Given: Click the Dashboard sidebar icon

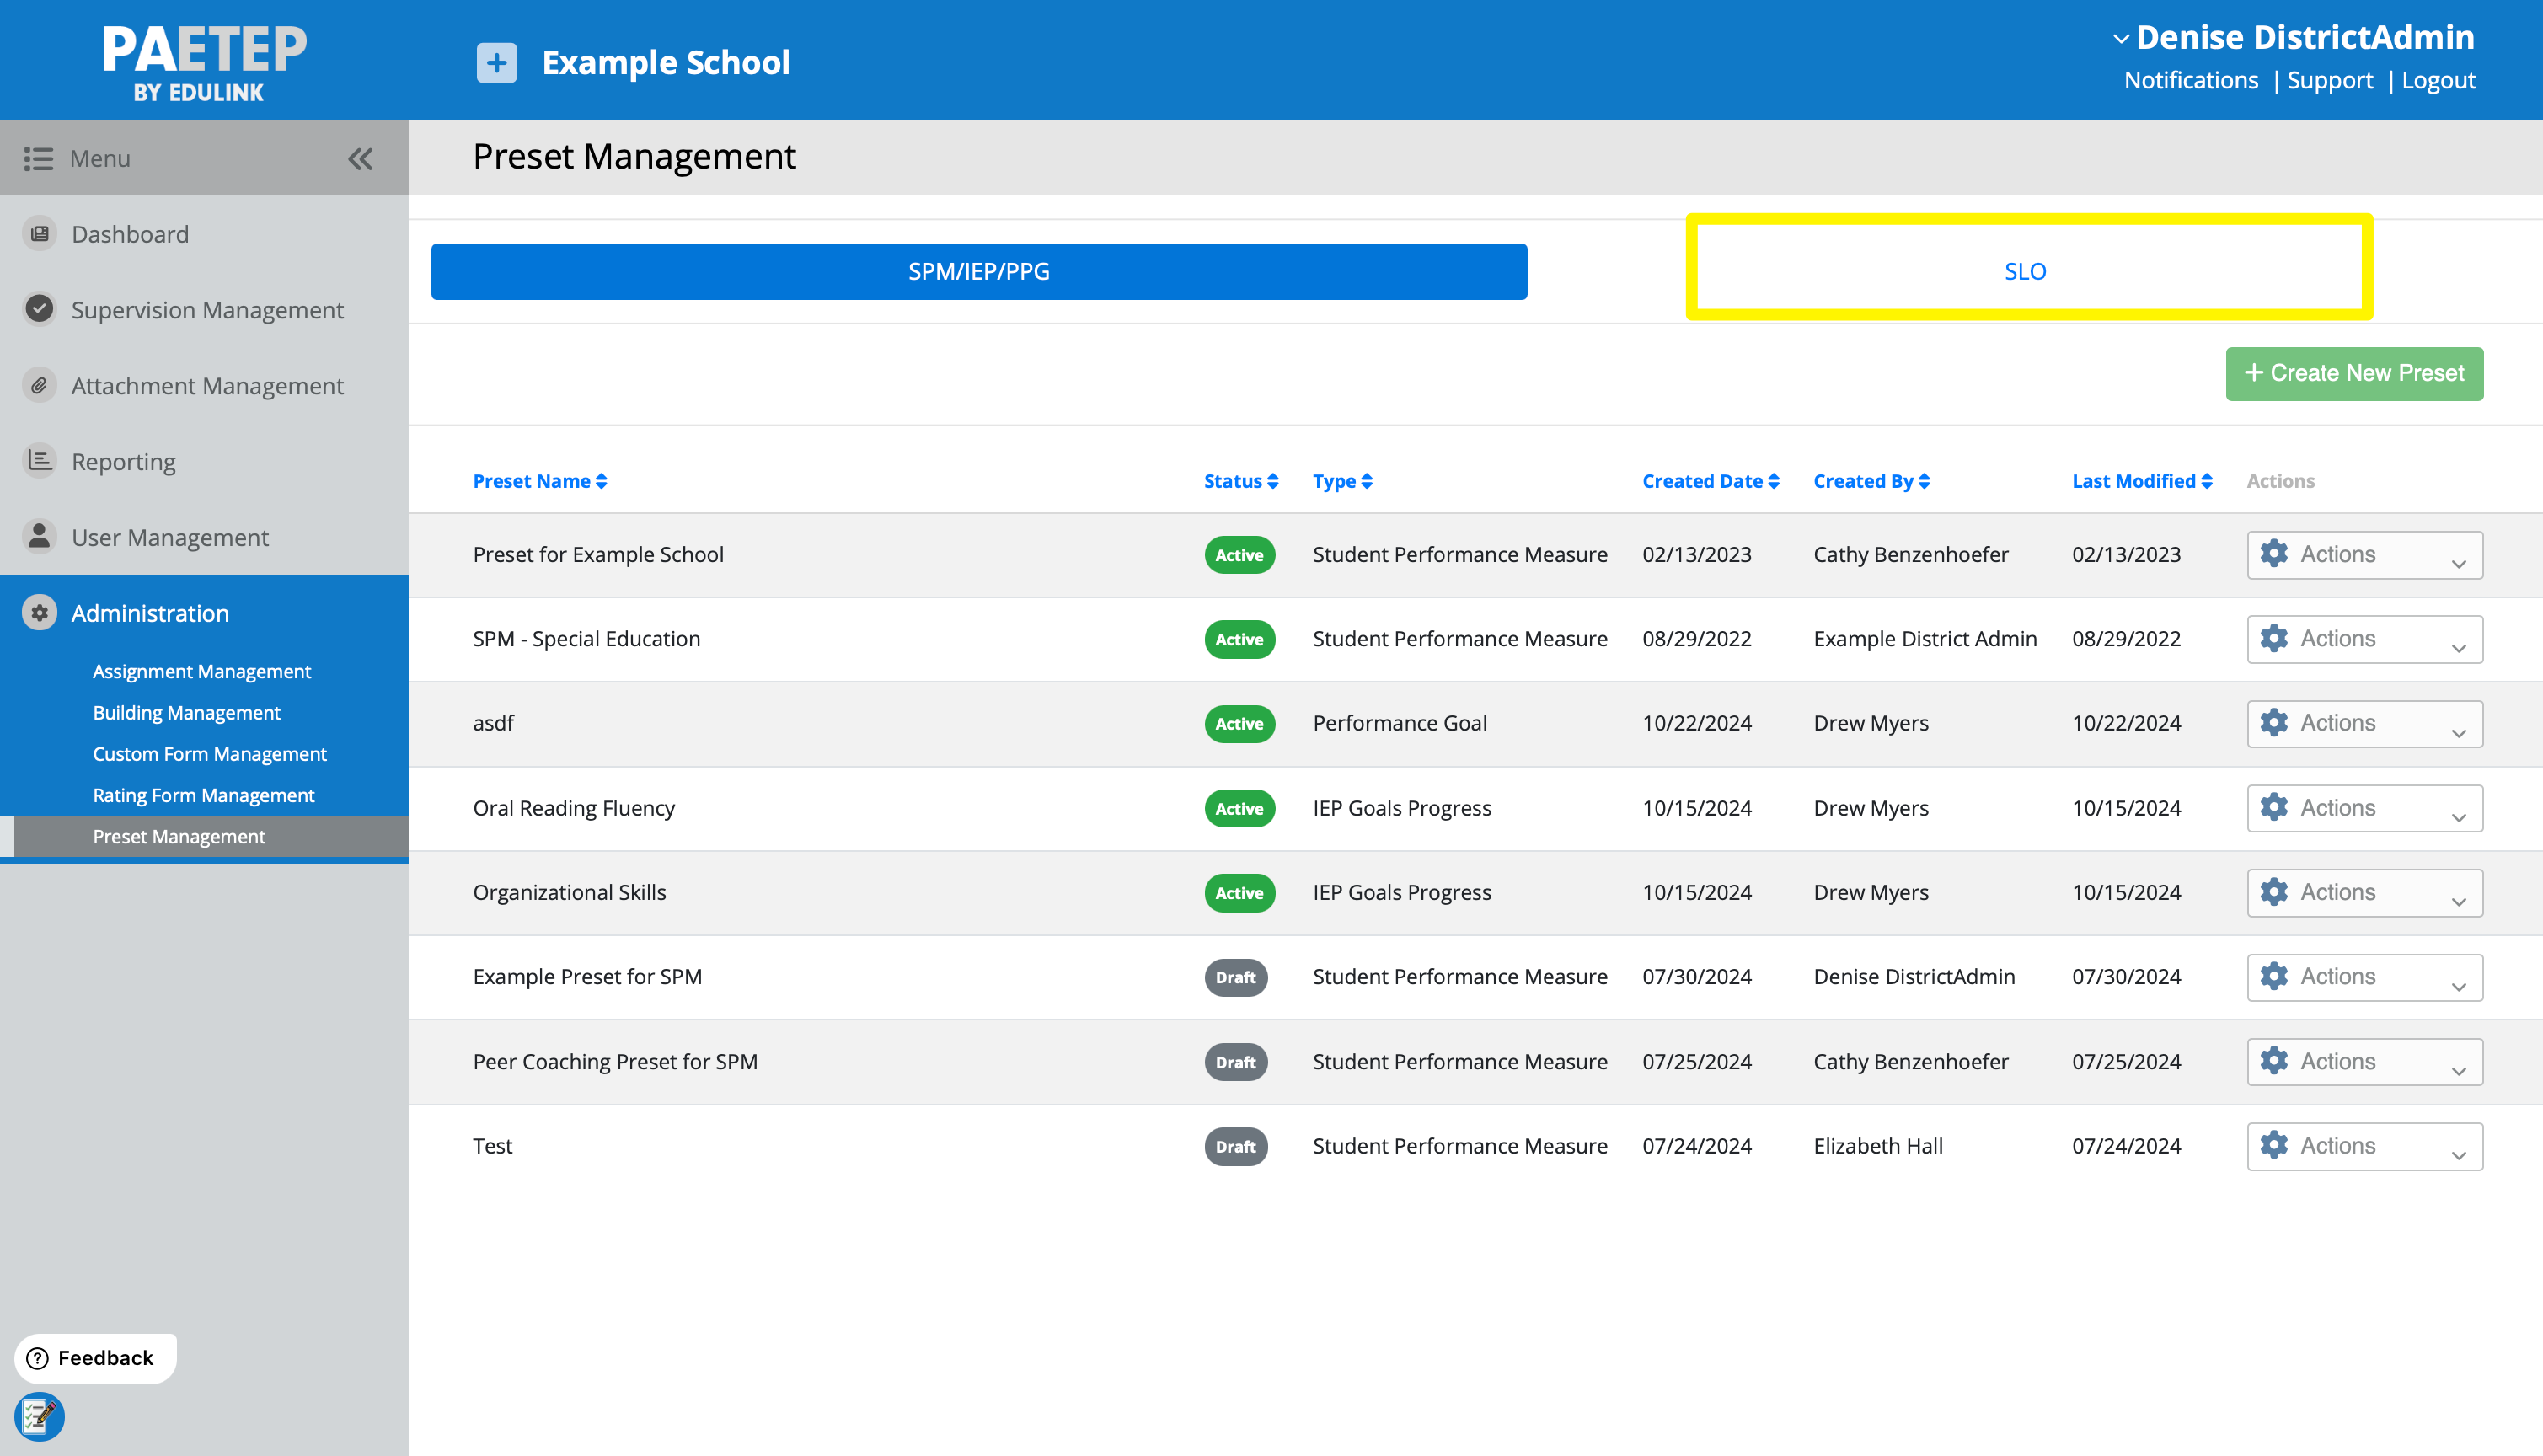Looking at the screenshot, I should point(39,234).
